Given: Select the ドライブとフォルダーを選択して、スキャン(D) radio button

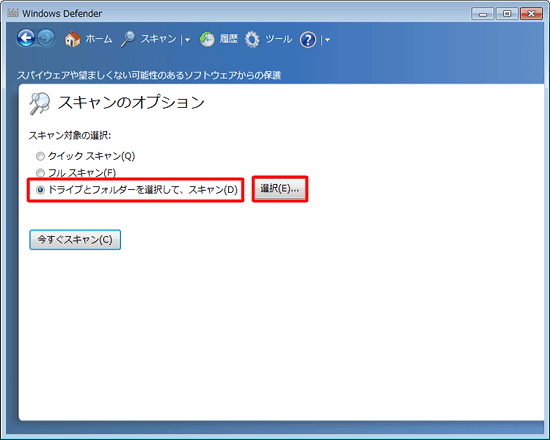Looking at the screenshot, I should pyautogui.click(x=40, y=190).
